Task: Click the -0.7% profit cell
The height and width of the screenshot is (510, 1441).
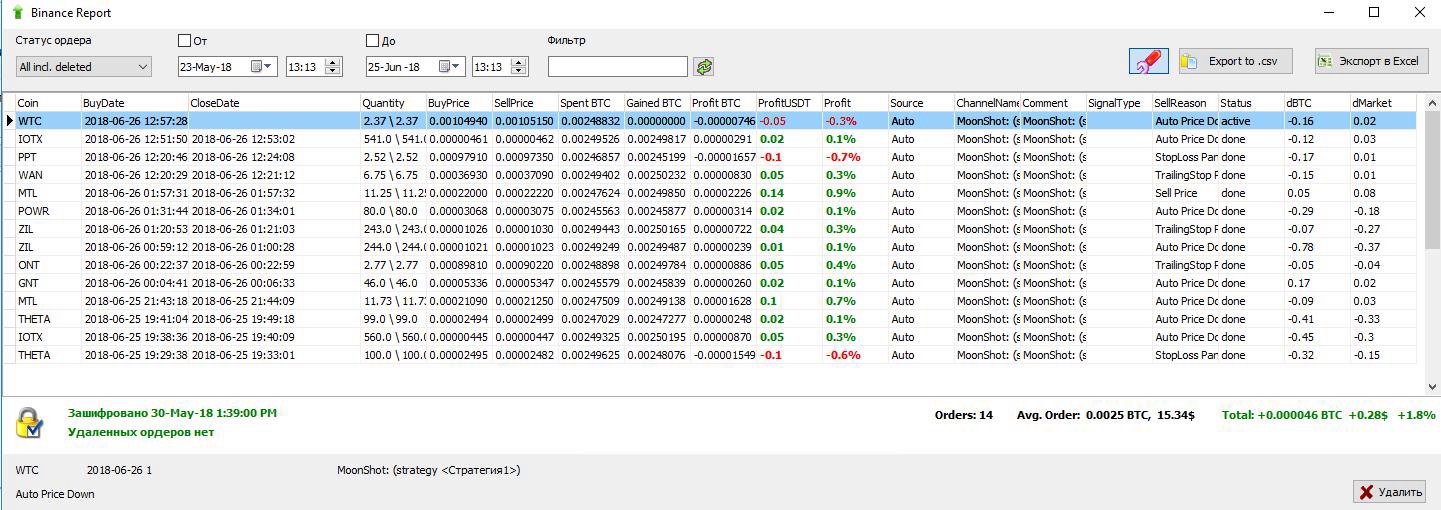Action: (x=855, y=157)
